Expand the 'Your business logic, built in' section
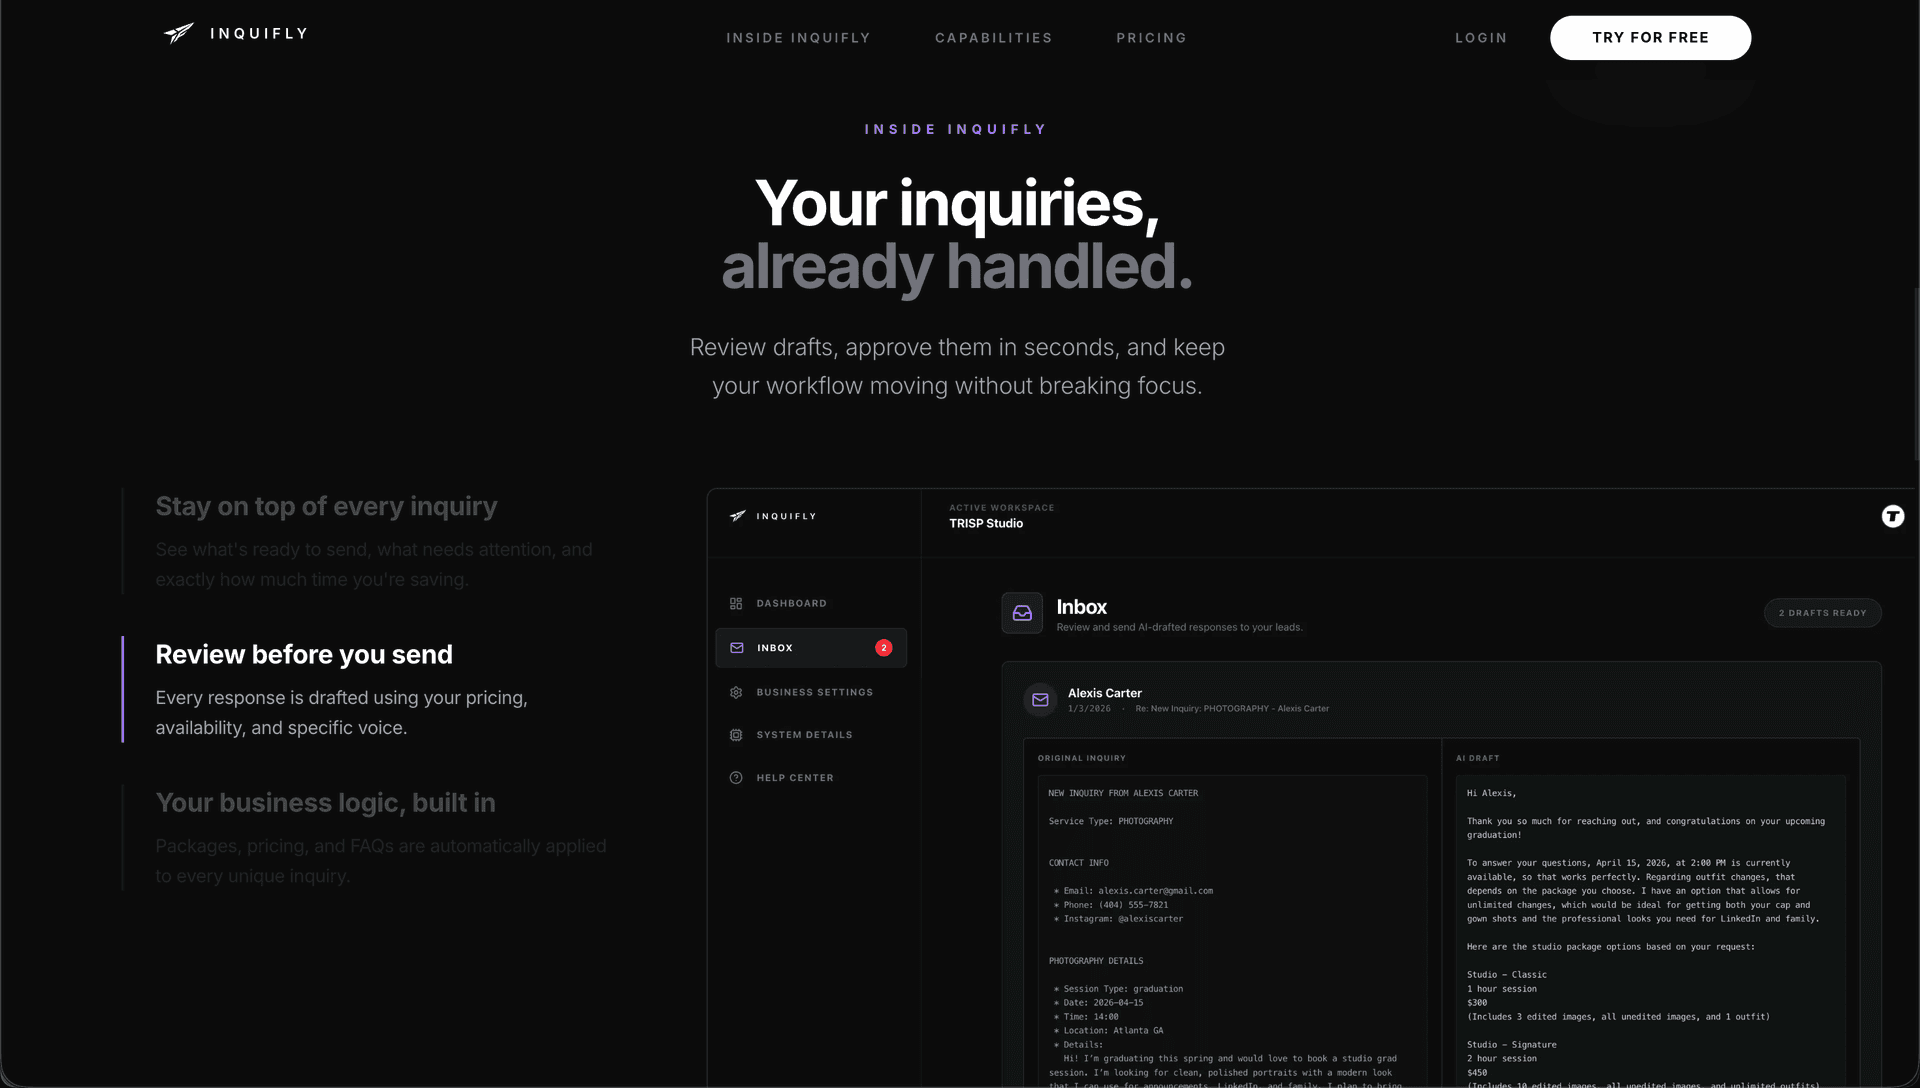 [x=325, y=802]
